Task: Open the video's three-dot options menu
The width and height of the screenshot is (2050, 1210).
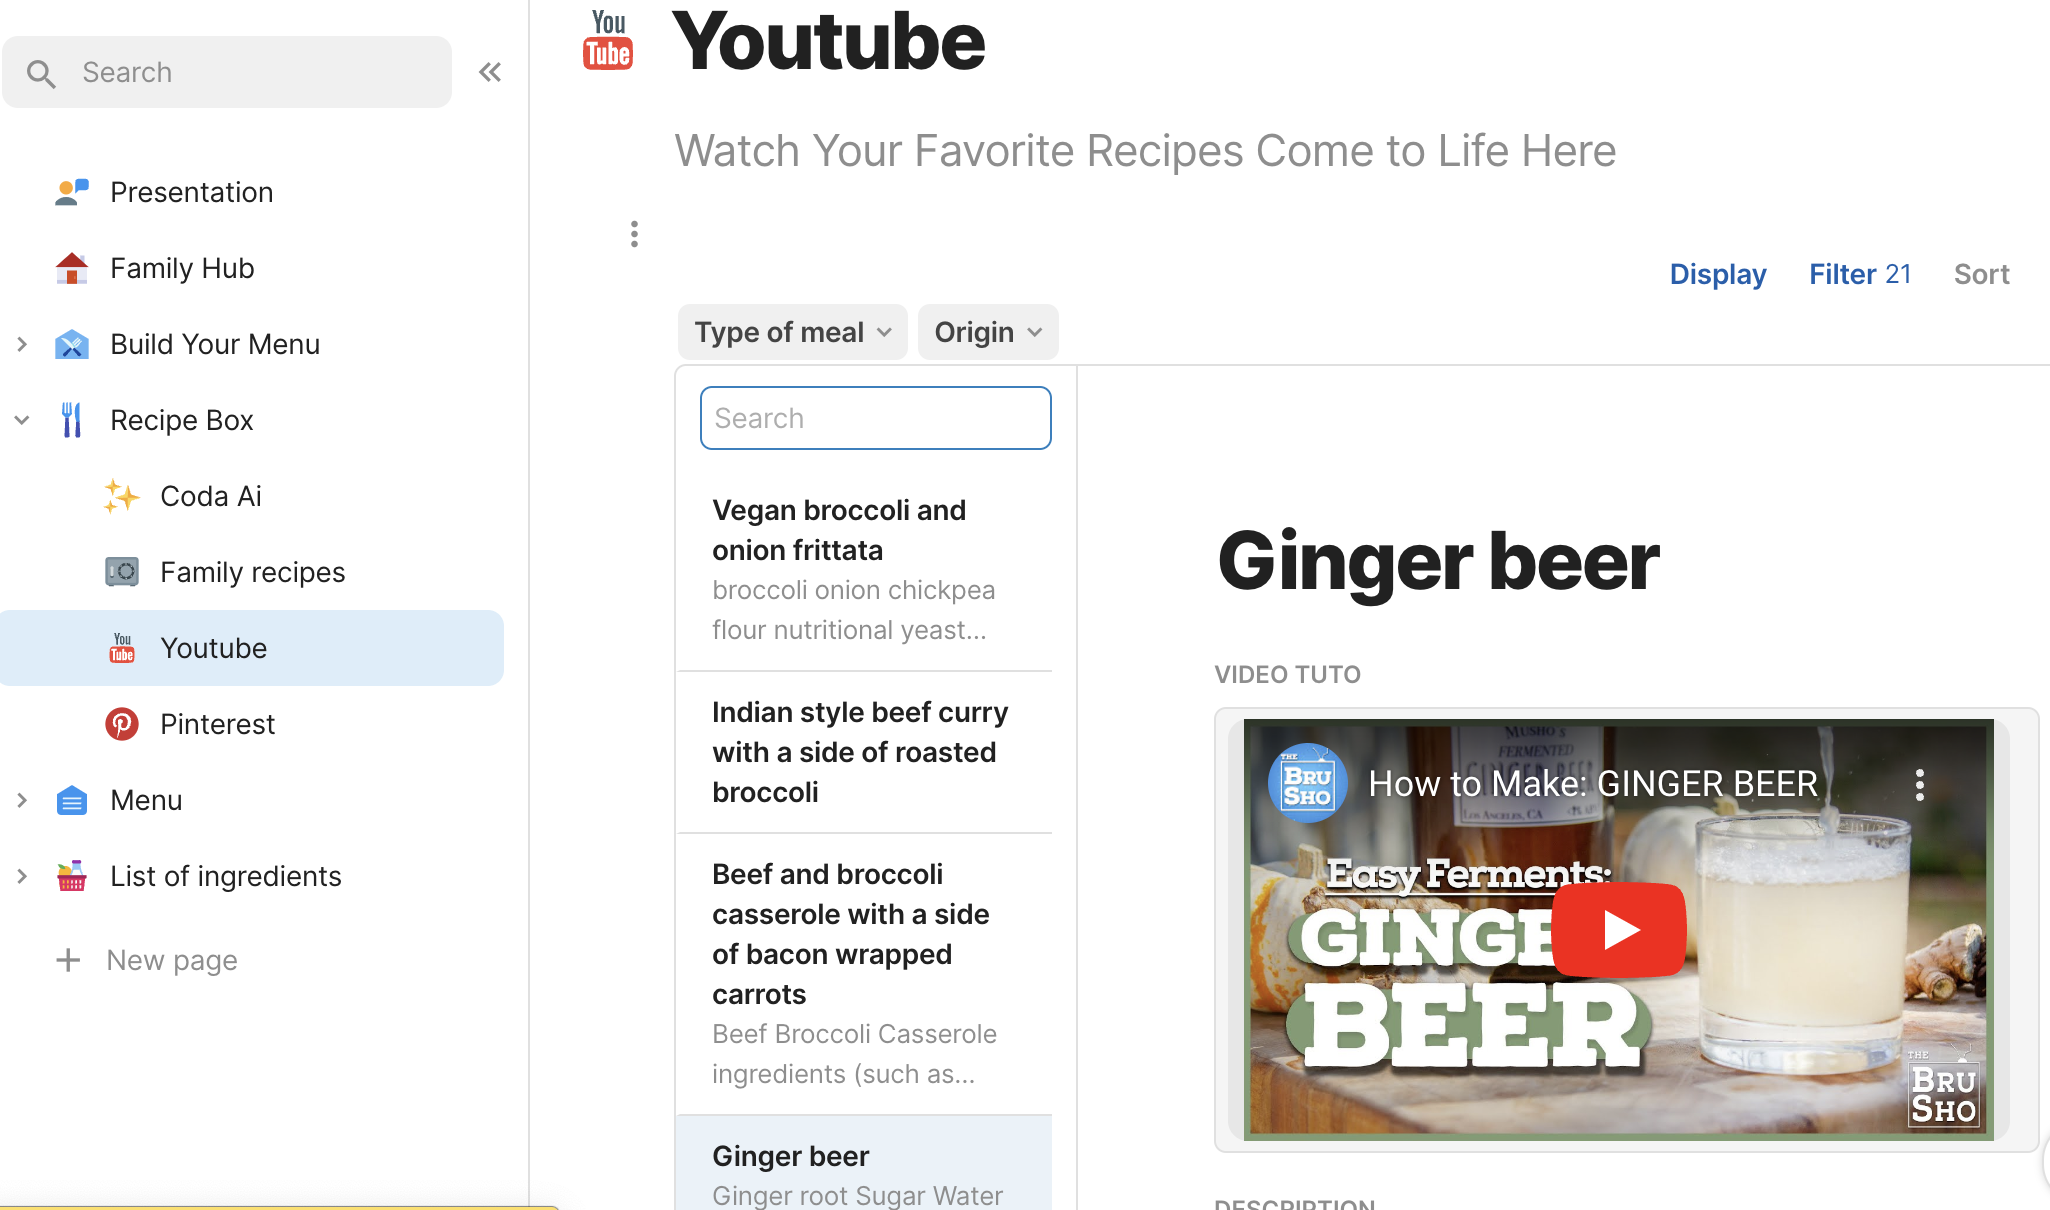Action: pyautogui.click(x=1920, y=784)
